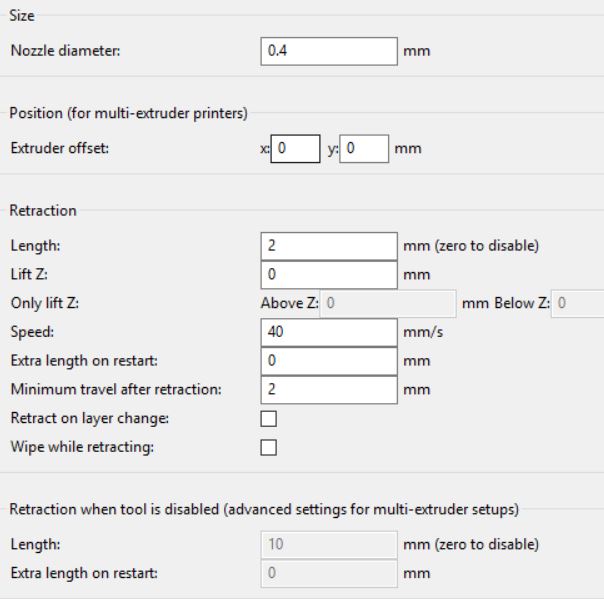The height and width of the screenshot is (599, 604).
Task: Click the disabled-tool retraction Length field
Action: tap(329, 545)
